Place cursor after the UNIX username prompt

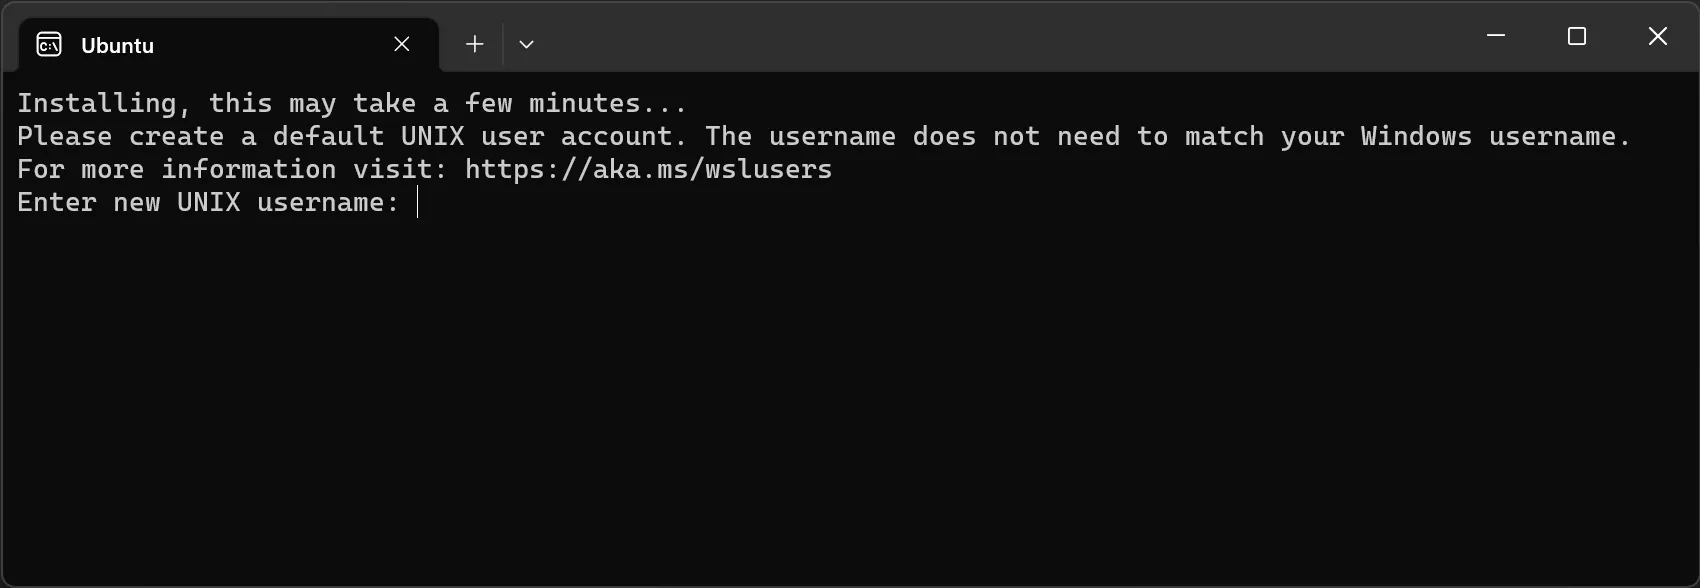(x=418, y=203)
